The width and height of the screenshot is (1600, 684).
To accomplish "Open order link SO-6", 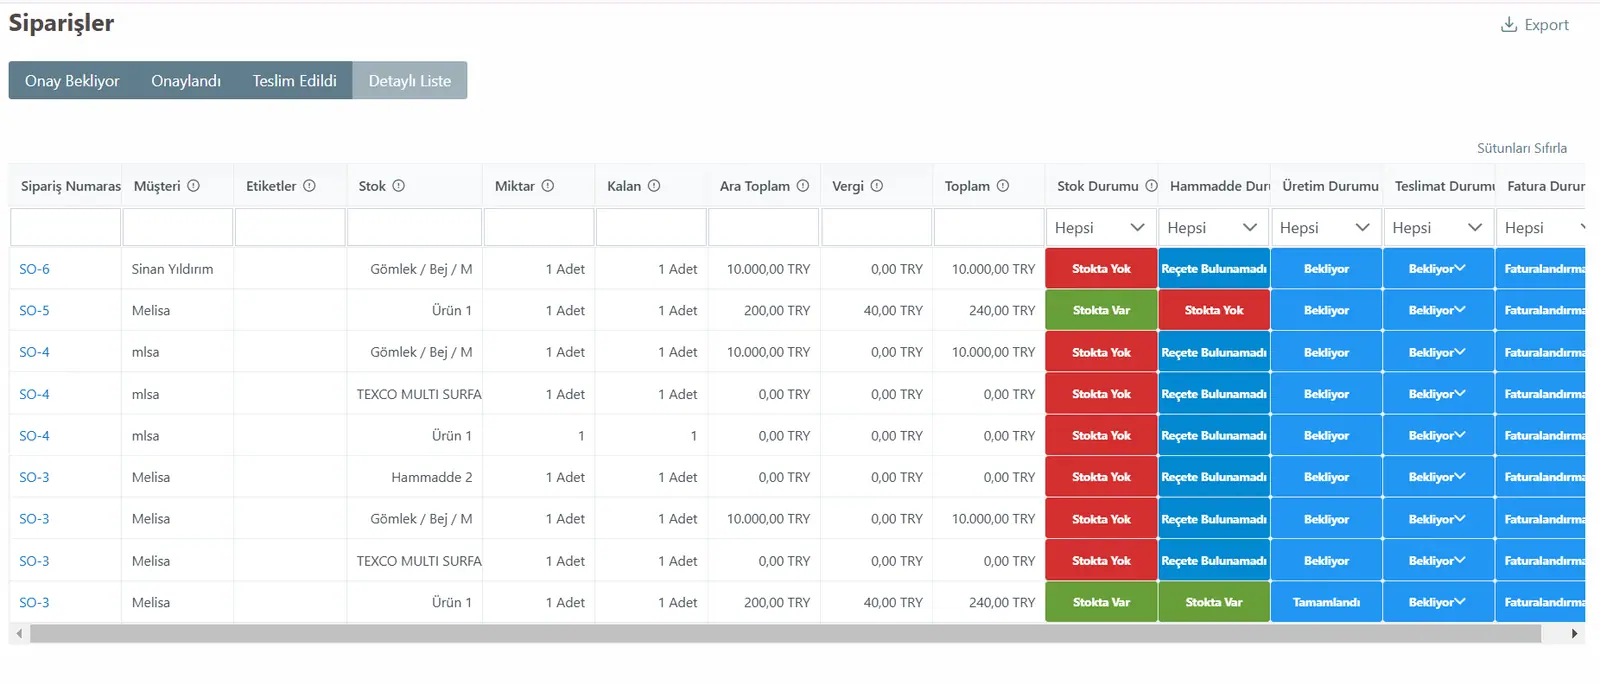I will click(34, 269).
